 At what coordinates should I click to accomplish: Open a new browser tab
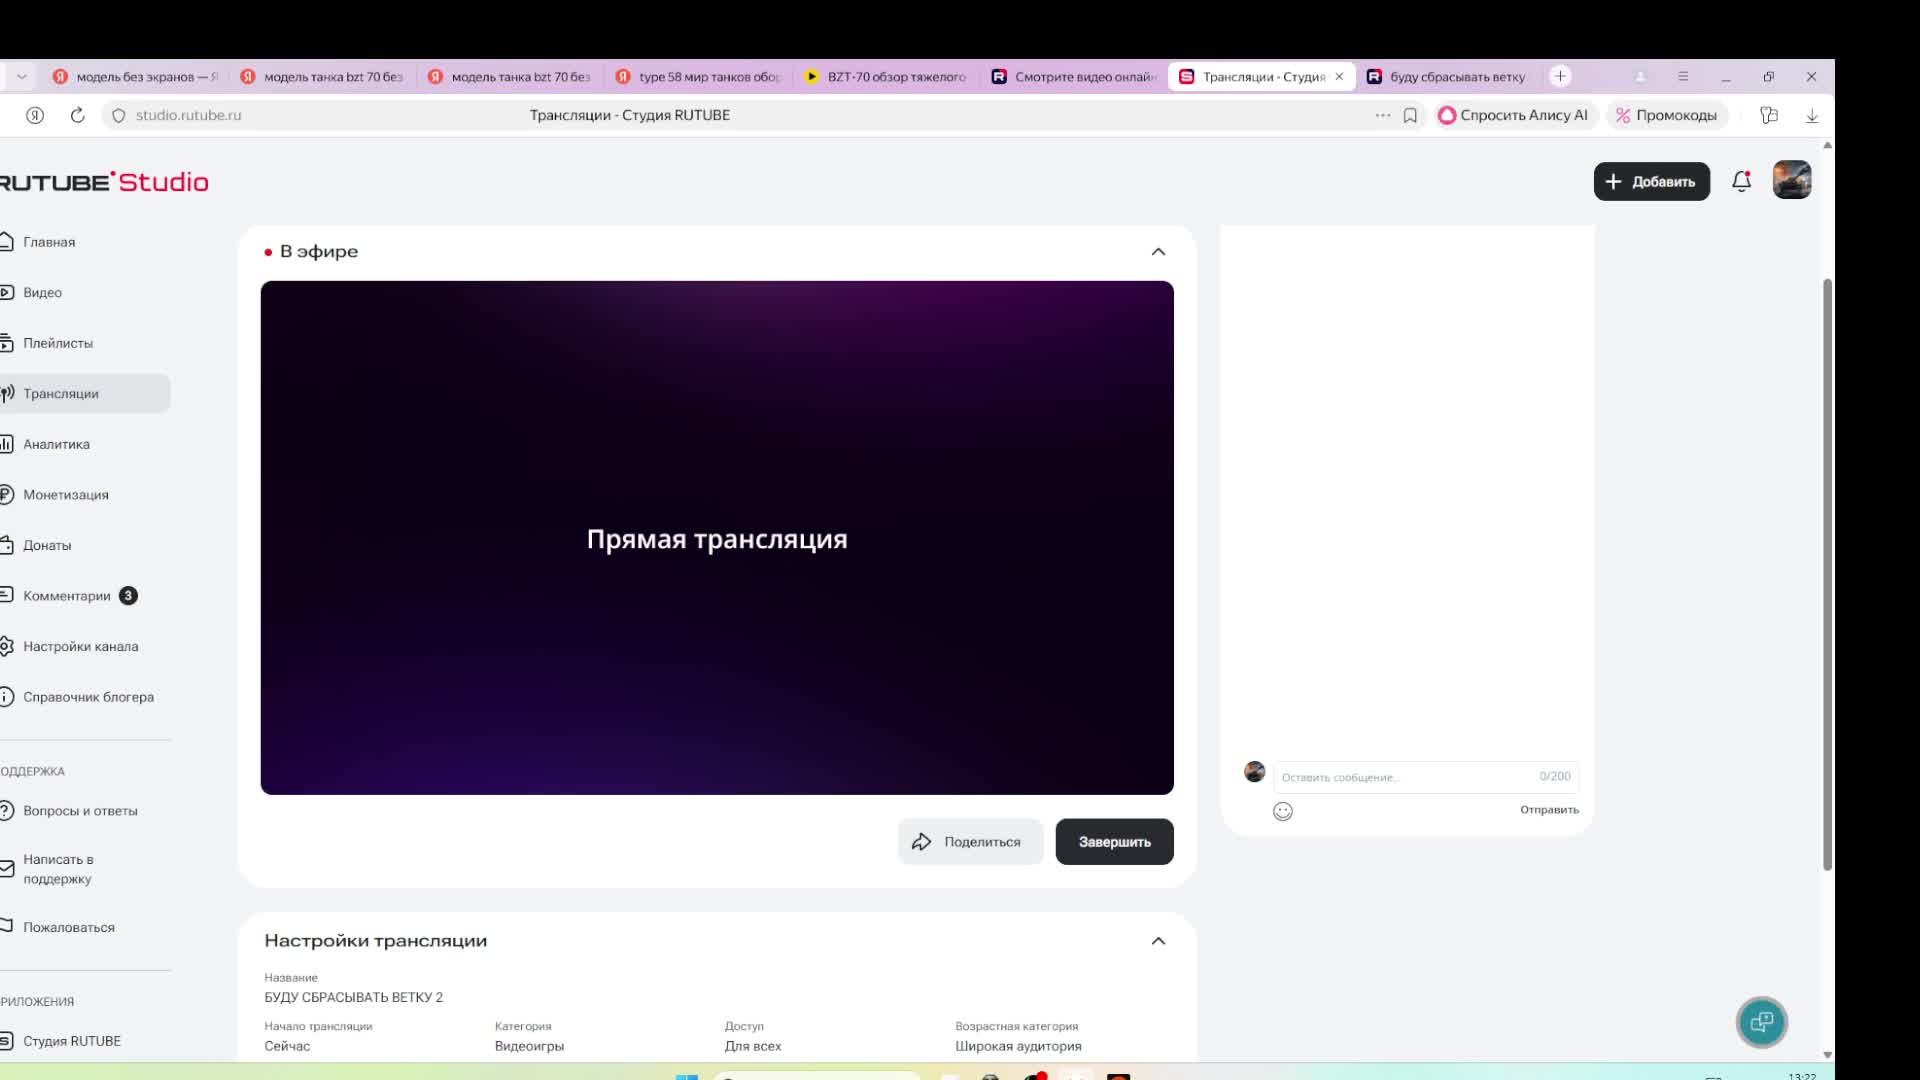(x=1559, y=76)
